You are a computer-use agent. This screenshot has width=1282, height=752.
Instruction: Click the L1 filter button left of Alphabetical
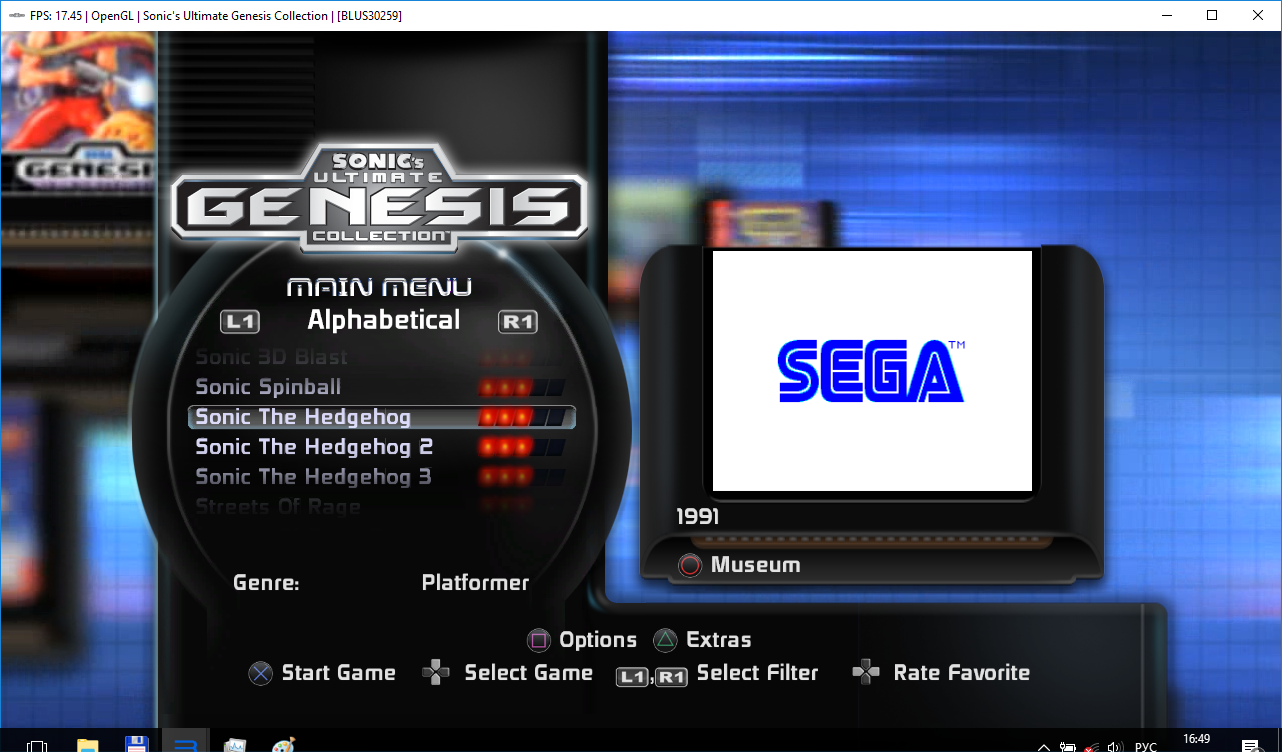[240, 322]
